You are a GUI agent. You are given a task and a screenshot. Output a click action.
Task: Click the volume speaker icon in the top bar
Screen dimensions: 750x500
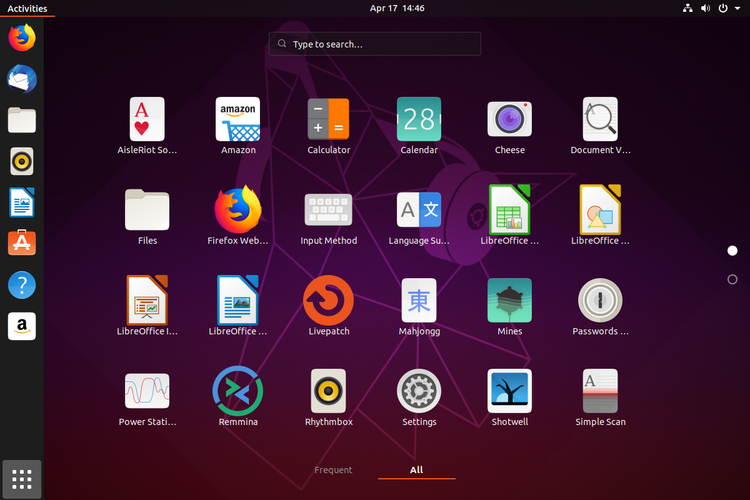pyautogui.click(x=706, y=8)
